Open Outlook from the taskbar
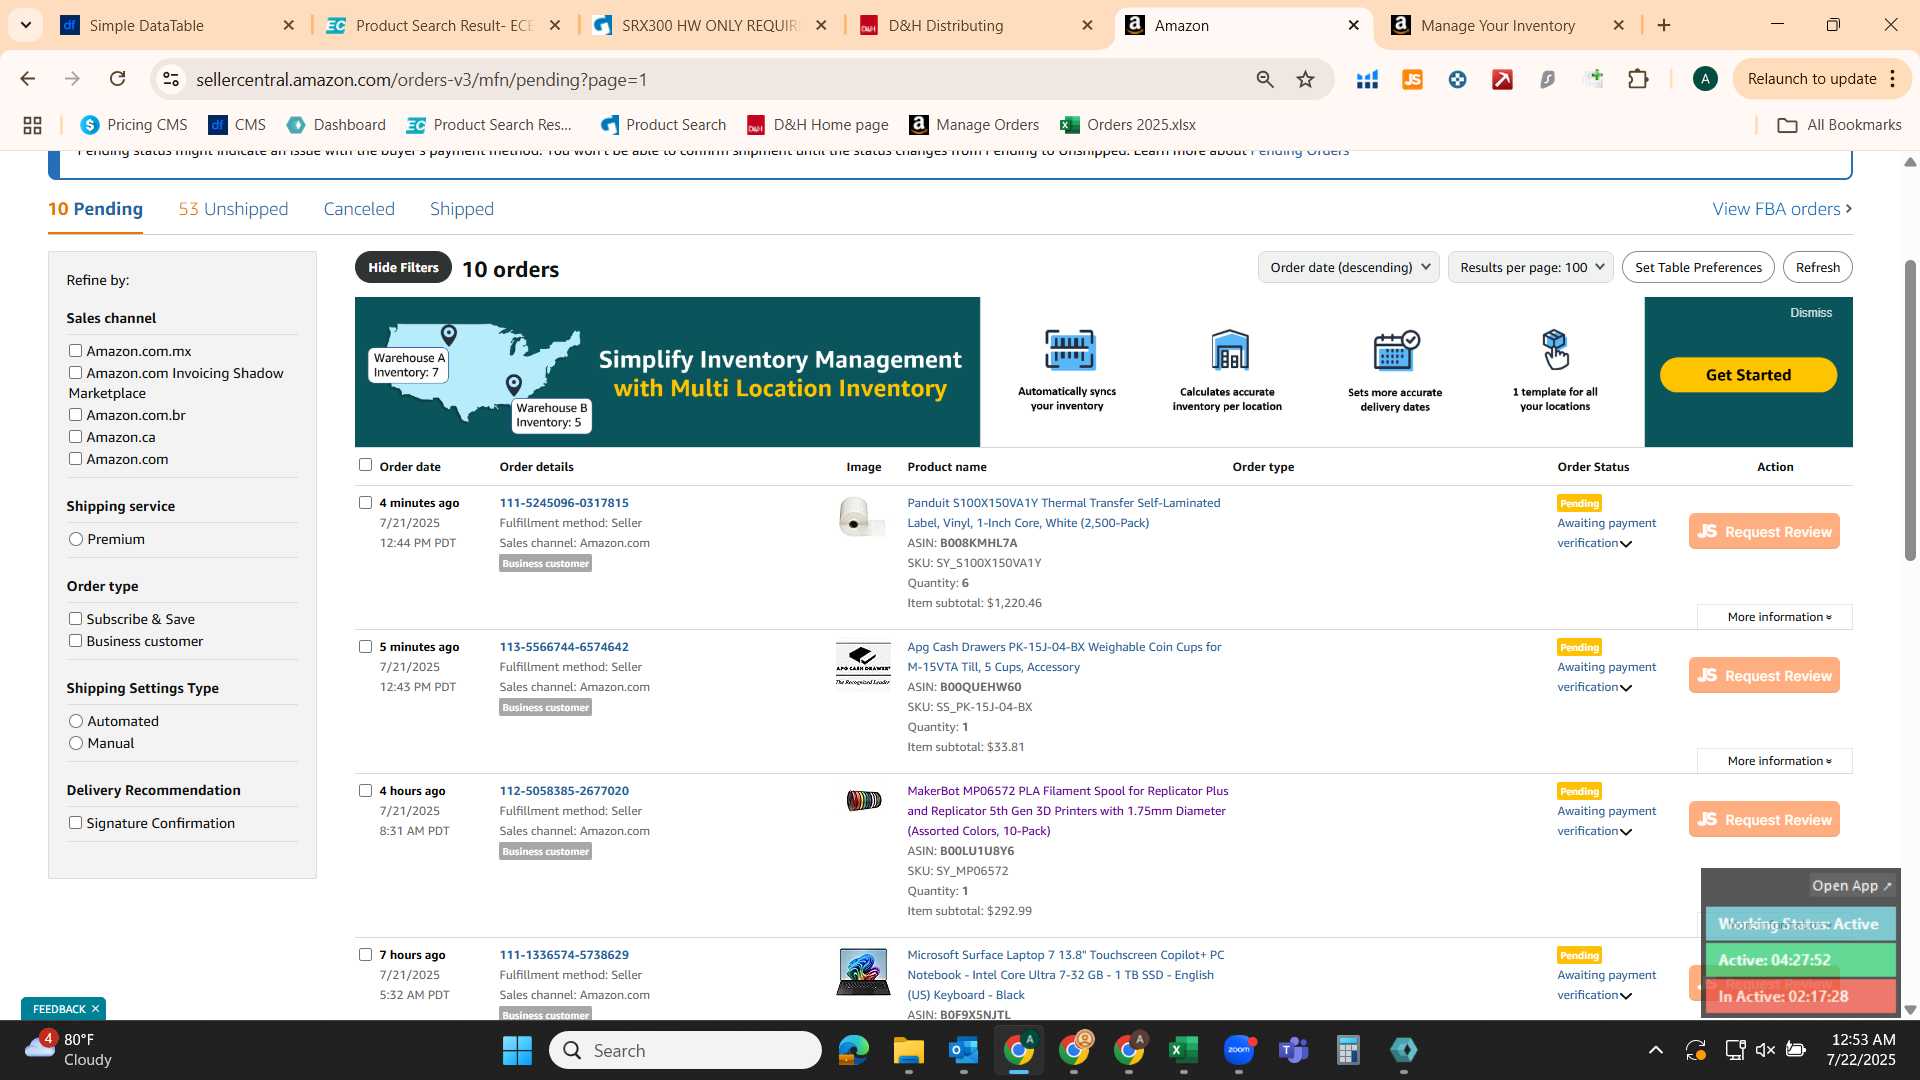1920x1080 pixels. (x=963, y=1050)
